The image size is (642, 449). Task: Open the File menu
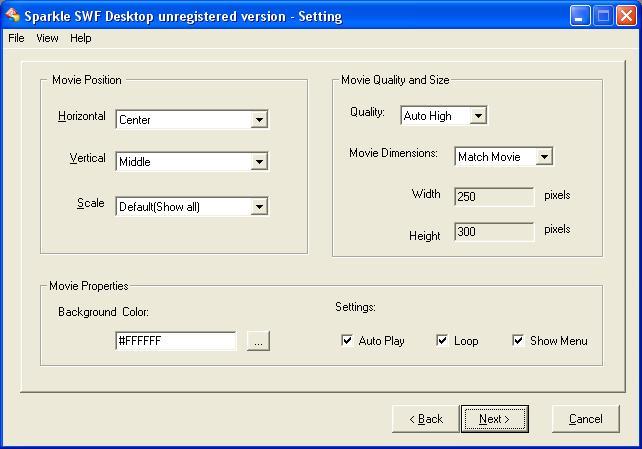(x=16, y=38)
